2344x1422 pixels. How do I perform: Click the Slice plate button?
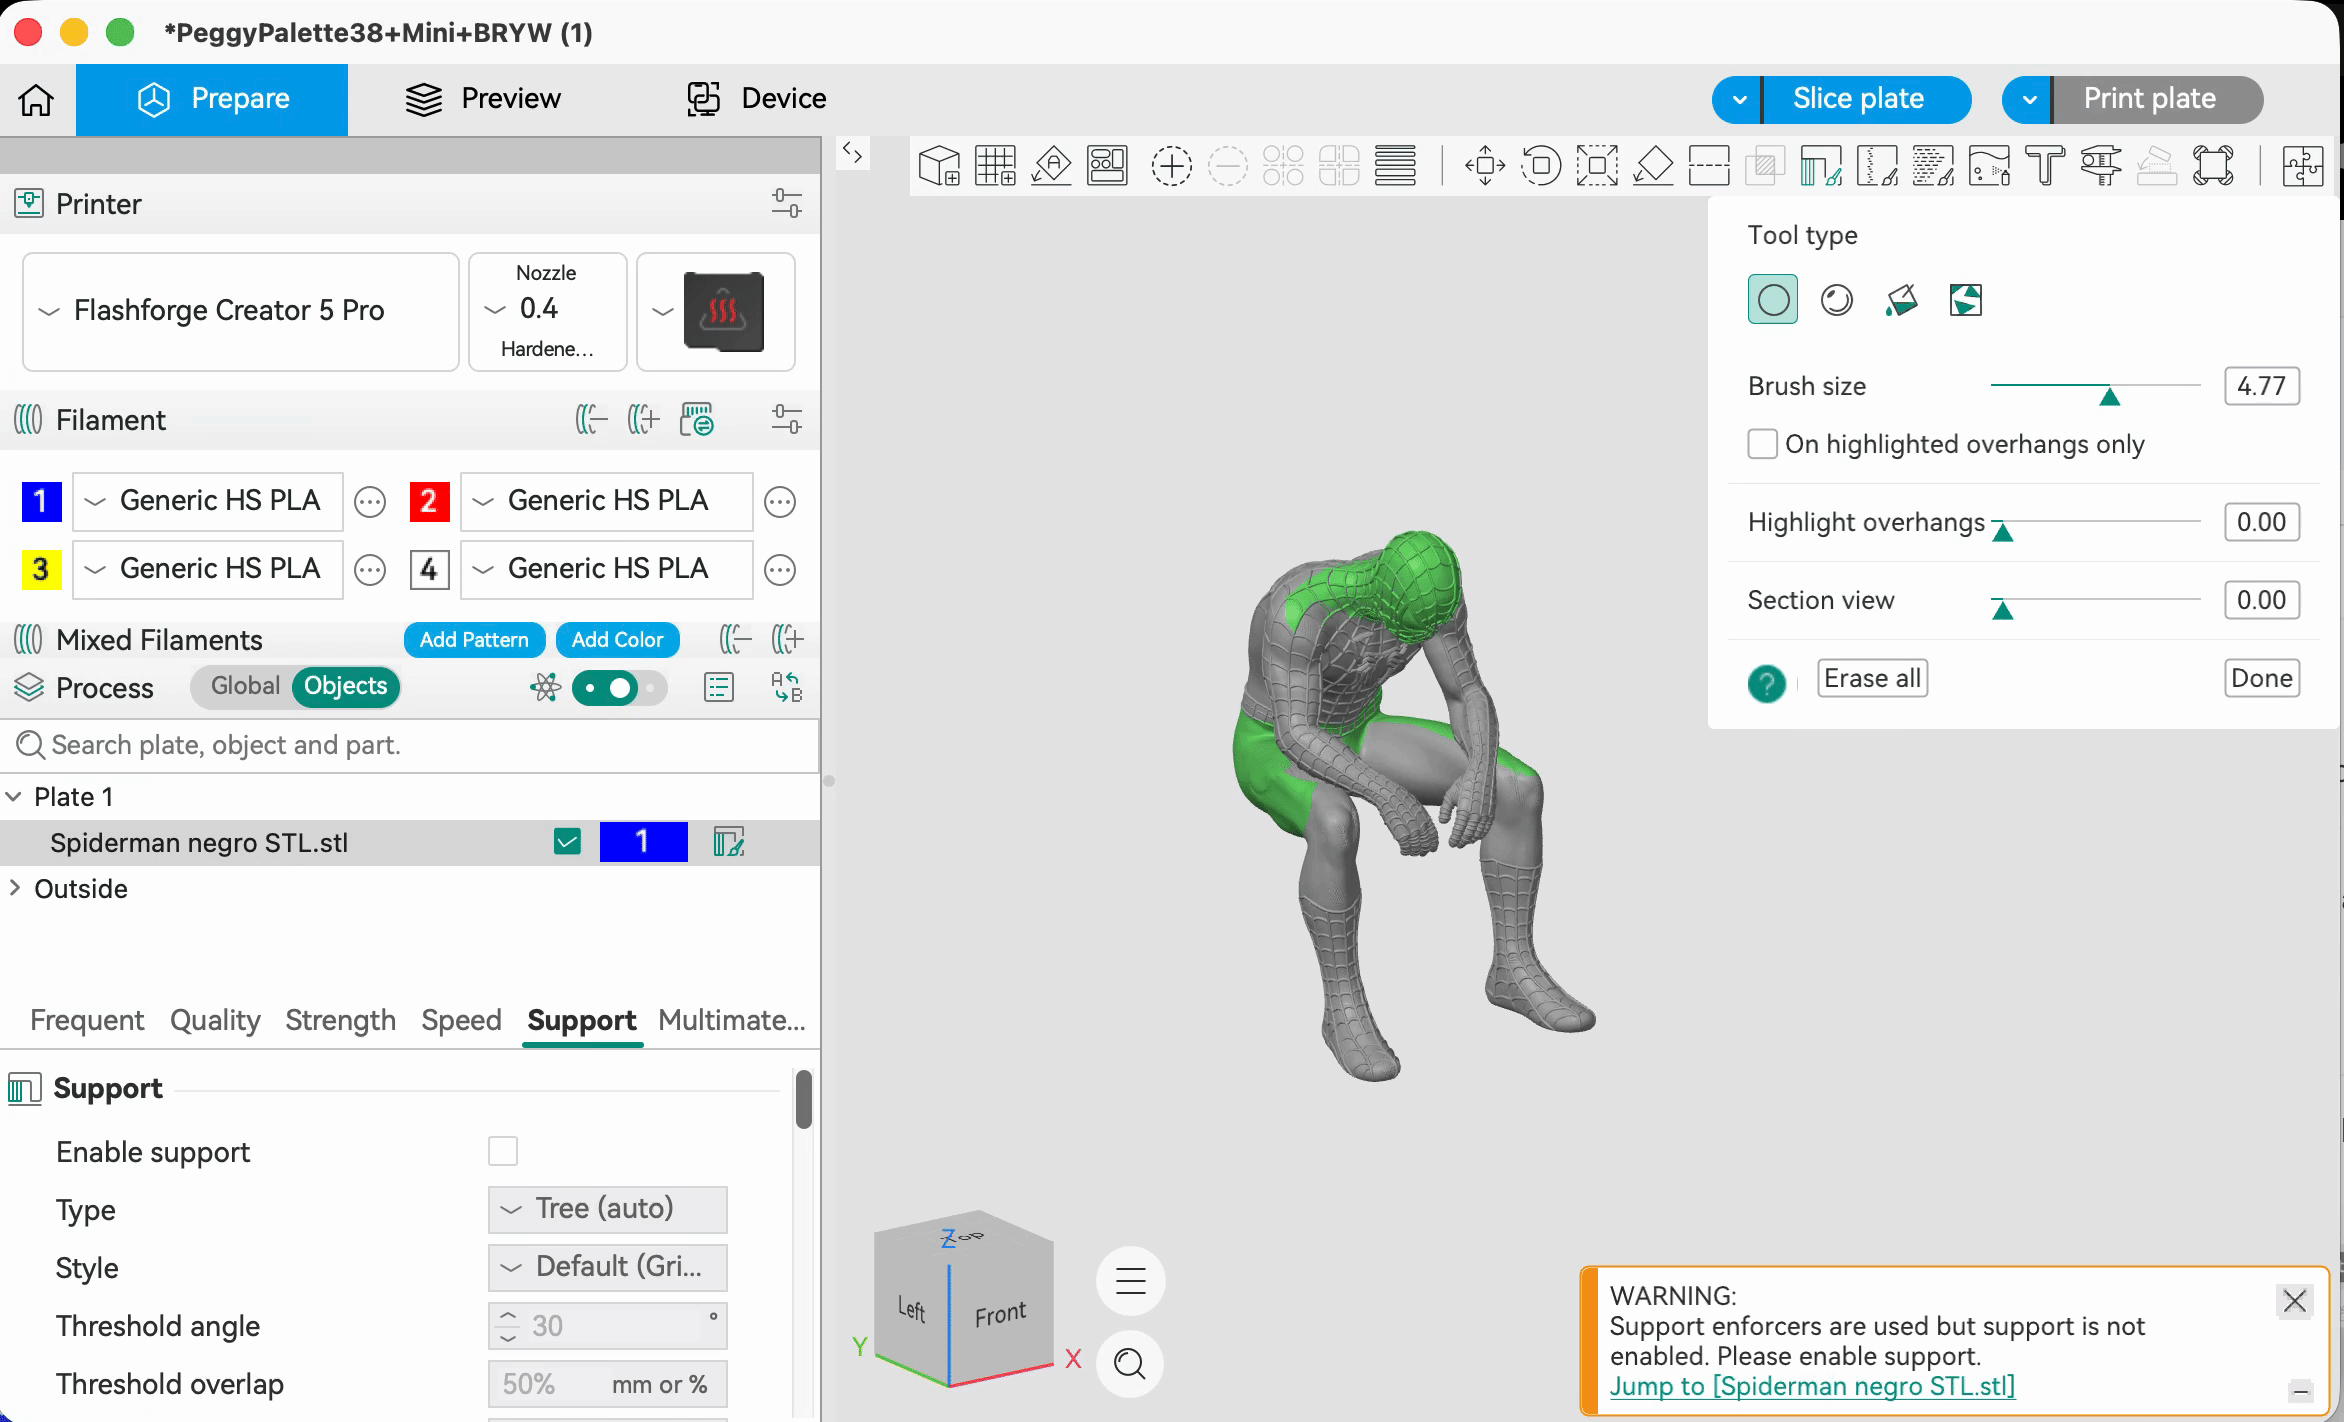pyautogui.click(x=1867, y=99)
